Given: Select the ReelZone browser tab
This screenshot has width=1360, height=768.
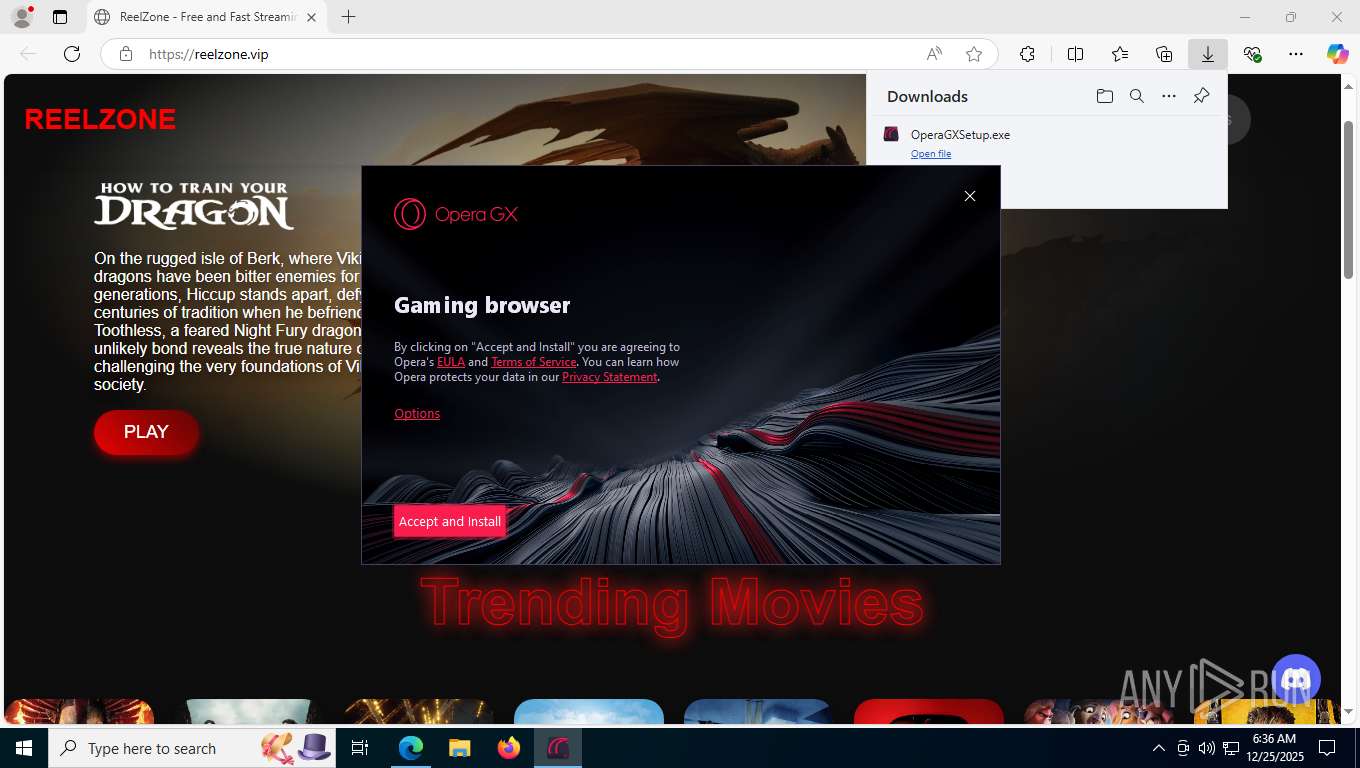Looking at the screenshot, I should (x=207, y=17).
